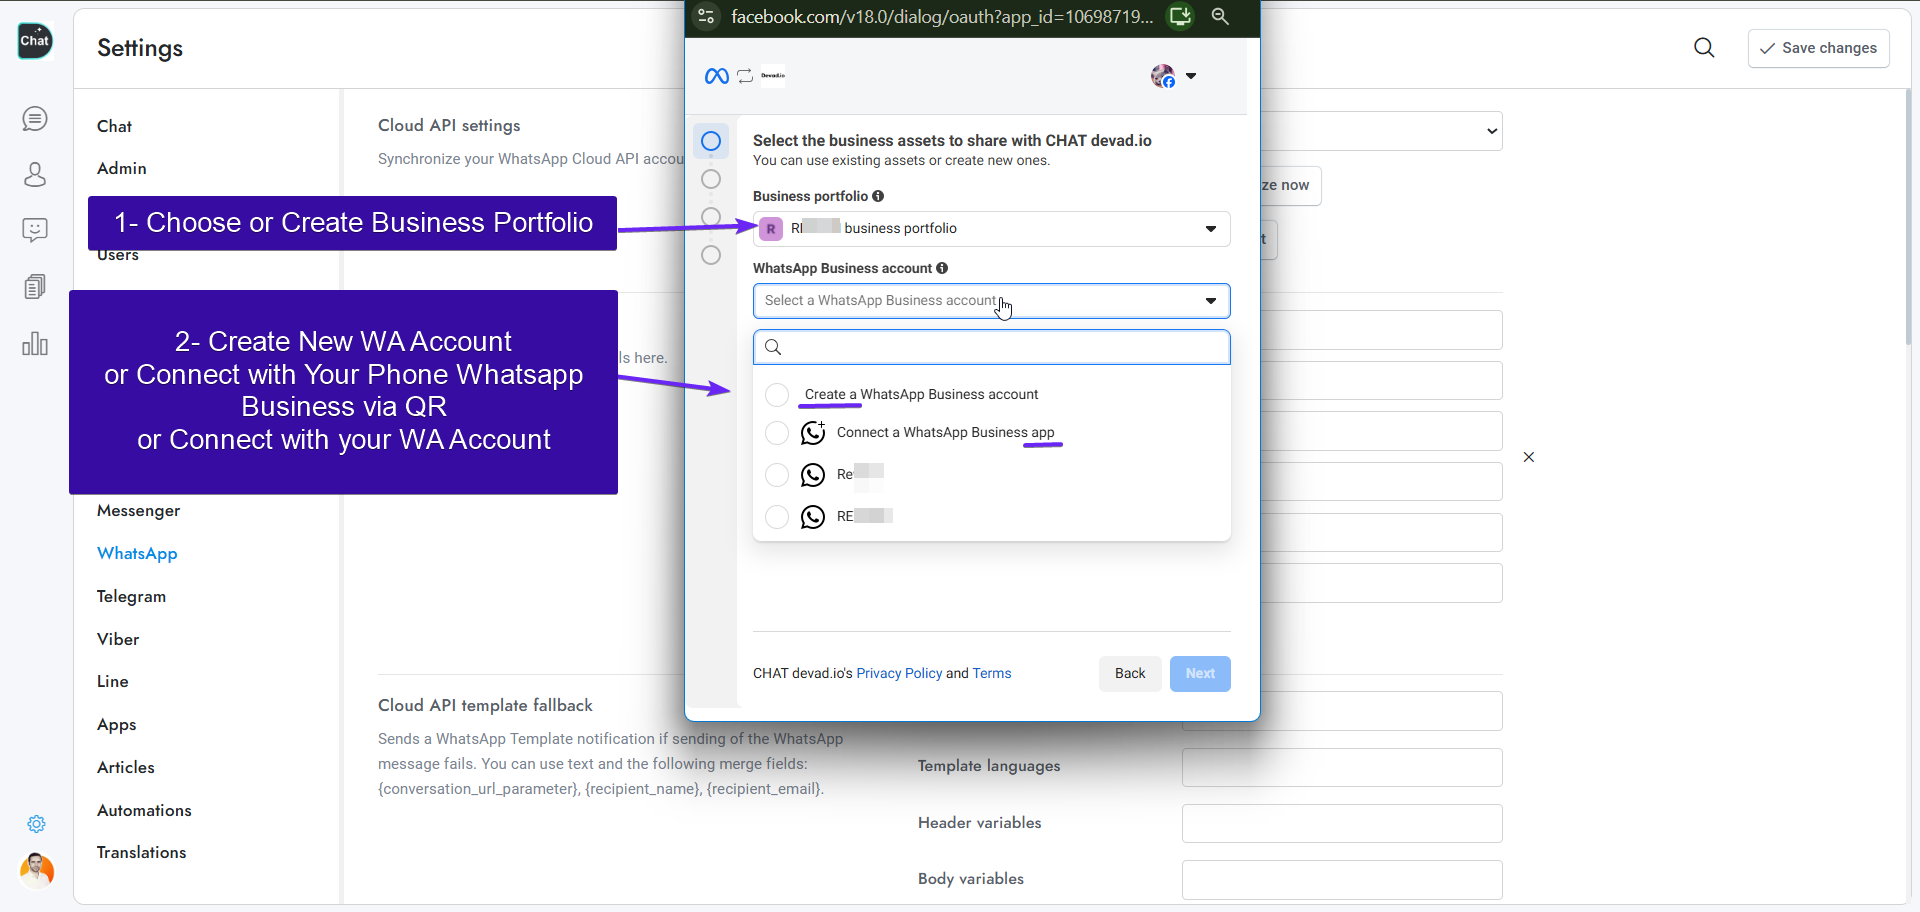Click the Save changes button
The image size is (1920, 912).
(1818, 48)
